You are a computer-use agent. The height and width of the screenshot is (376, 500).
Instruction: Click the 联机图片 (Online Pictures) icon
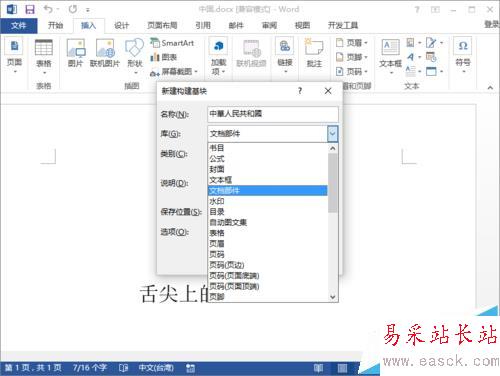pyautogui.click(x=105, y=53)
